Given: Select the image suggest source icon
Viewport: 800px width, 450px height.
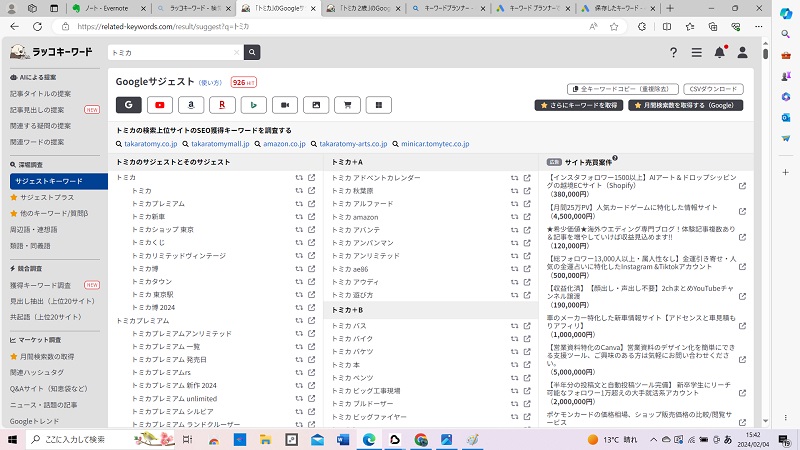Looking at the screenshot, I should (x=316, y=105).
